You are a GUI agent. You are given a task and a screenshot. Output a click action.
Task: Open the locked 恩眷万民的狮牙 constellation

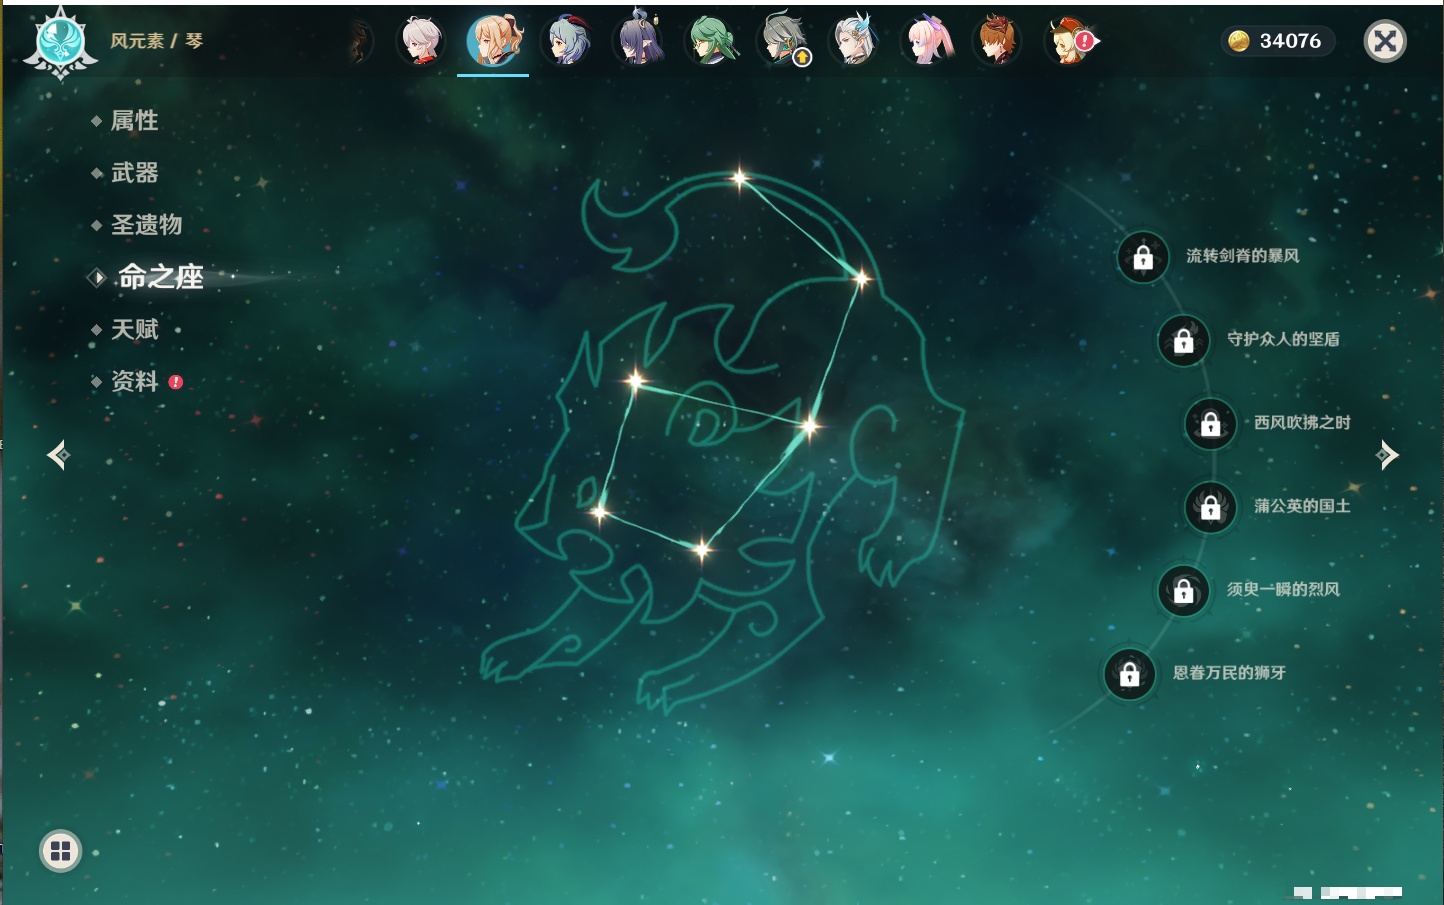1130,674
